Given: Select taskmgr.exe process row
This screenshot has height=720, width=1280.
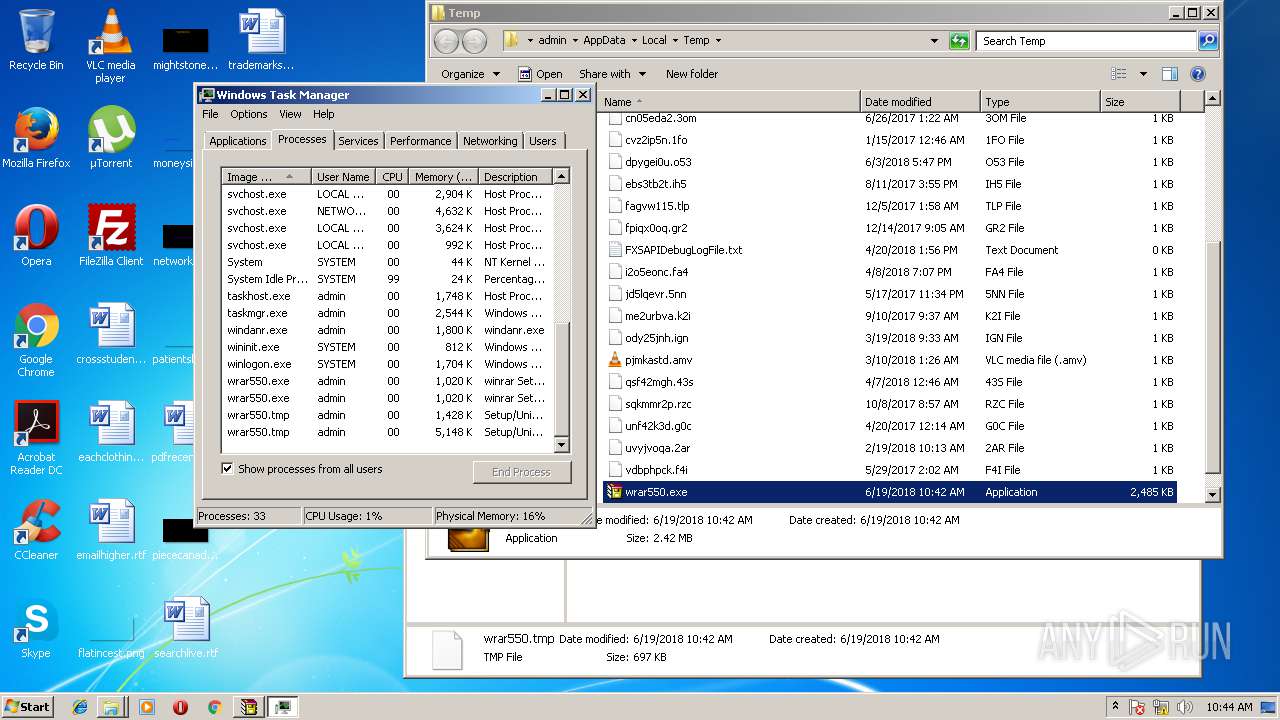Looking at the screenshot, I should tap(386, 313).
